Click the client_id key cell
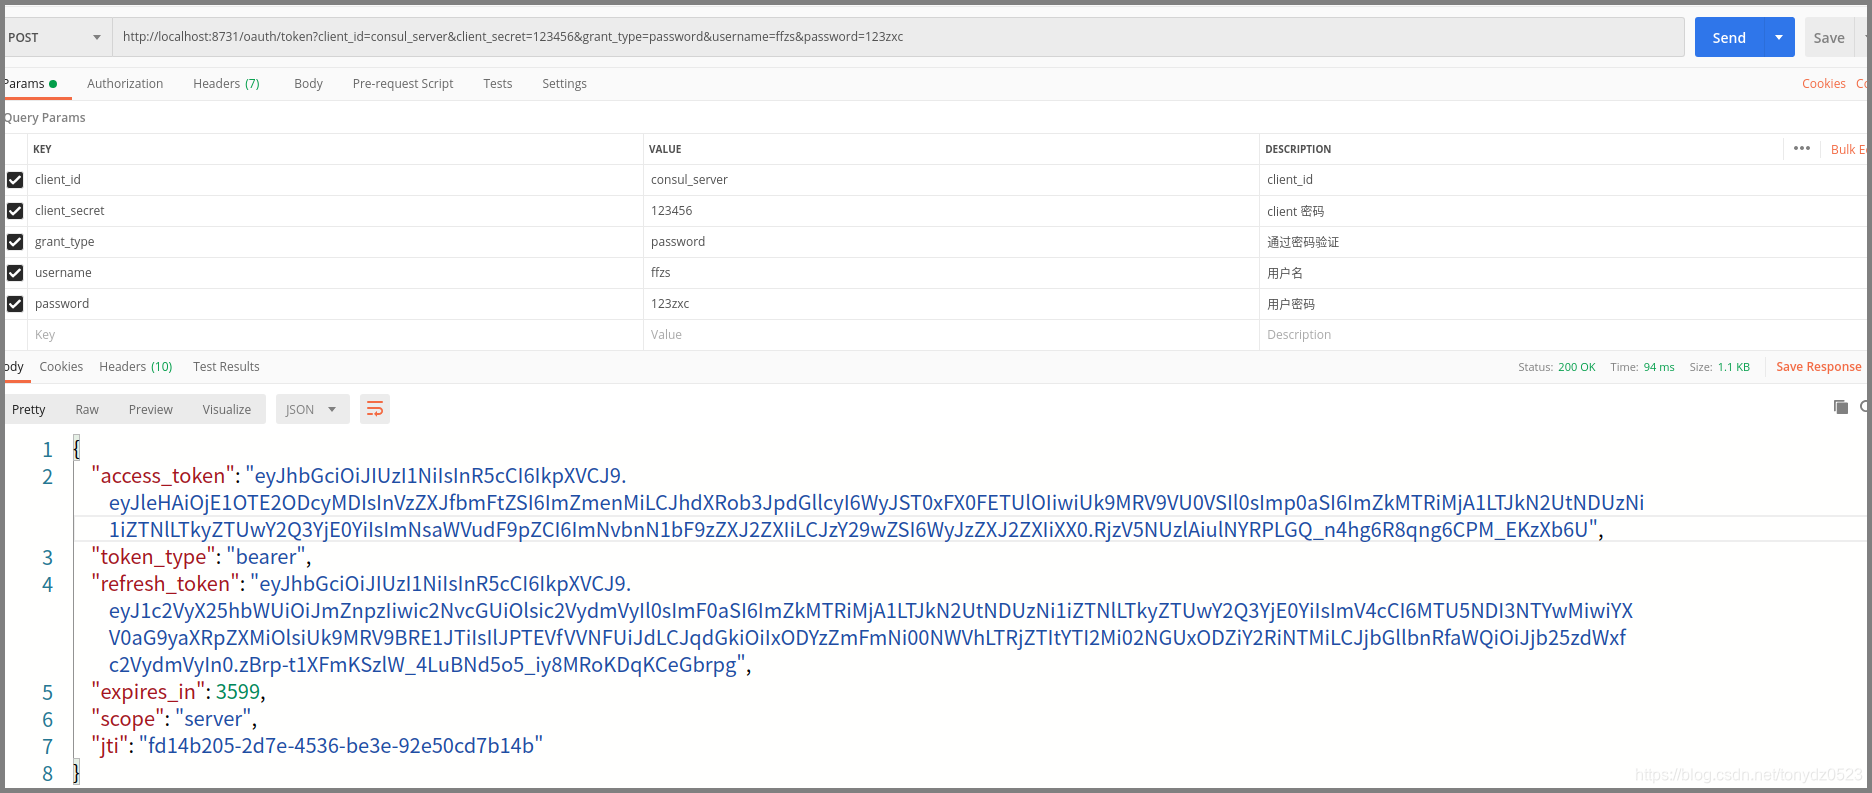 point(335,180)
